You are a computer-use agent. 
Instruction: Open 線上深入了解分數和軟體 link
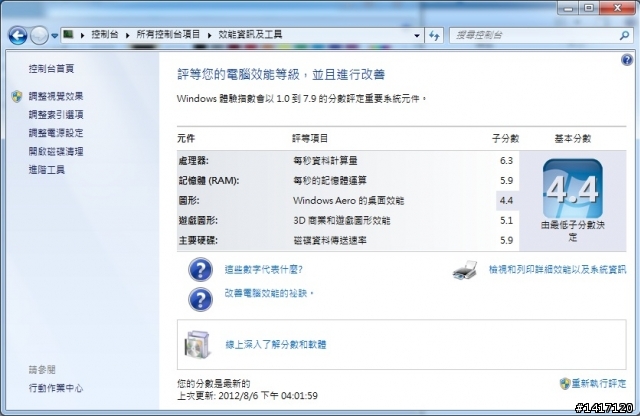[x=276, y=345]
